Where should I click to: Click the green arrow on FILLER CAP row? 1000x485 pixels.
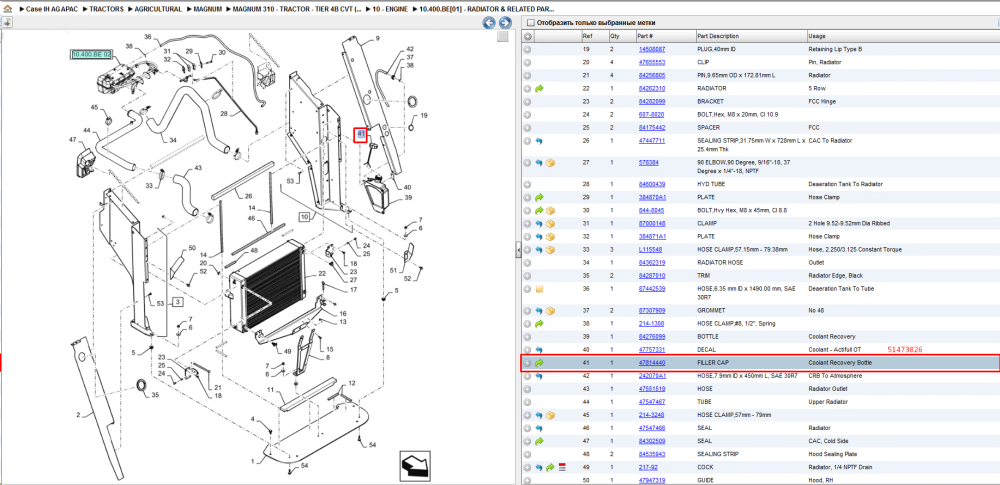[539, 363]
